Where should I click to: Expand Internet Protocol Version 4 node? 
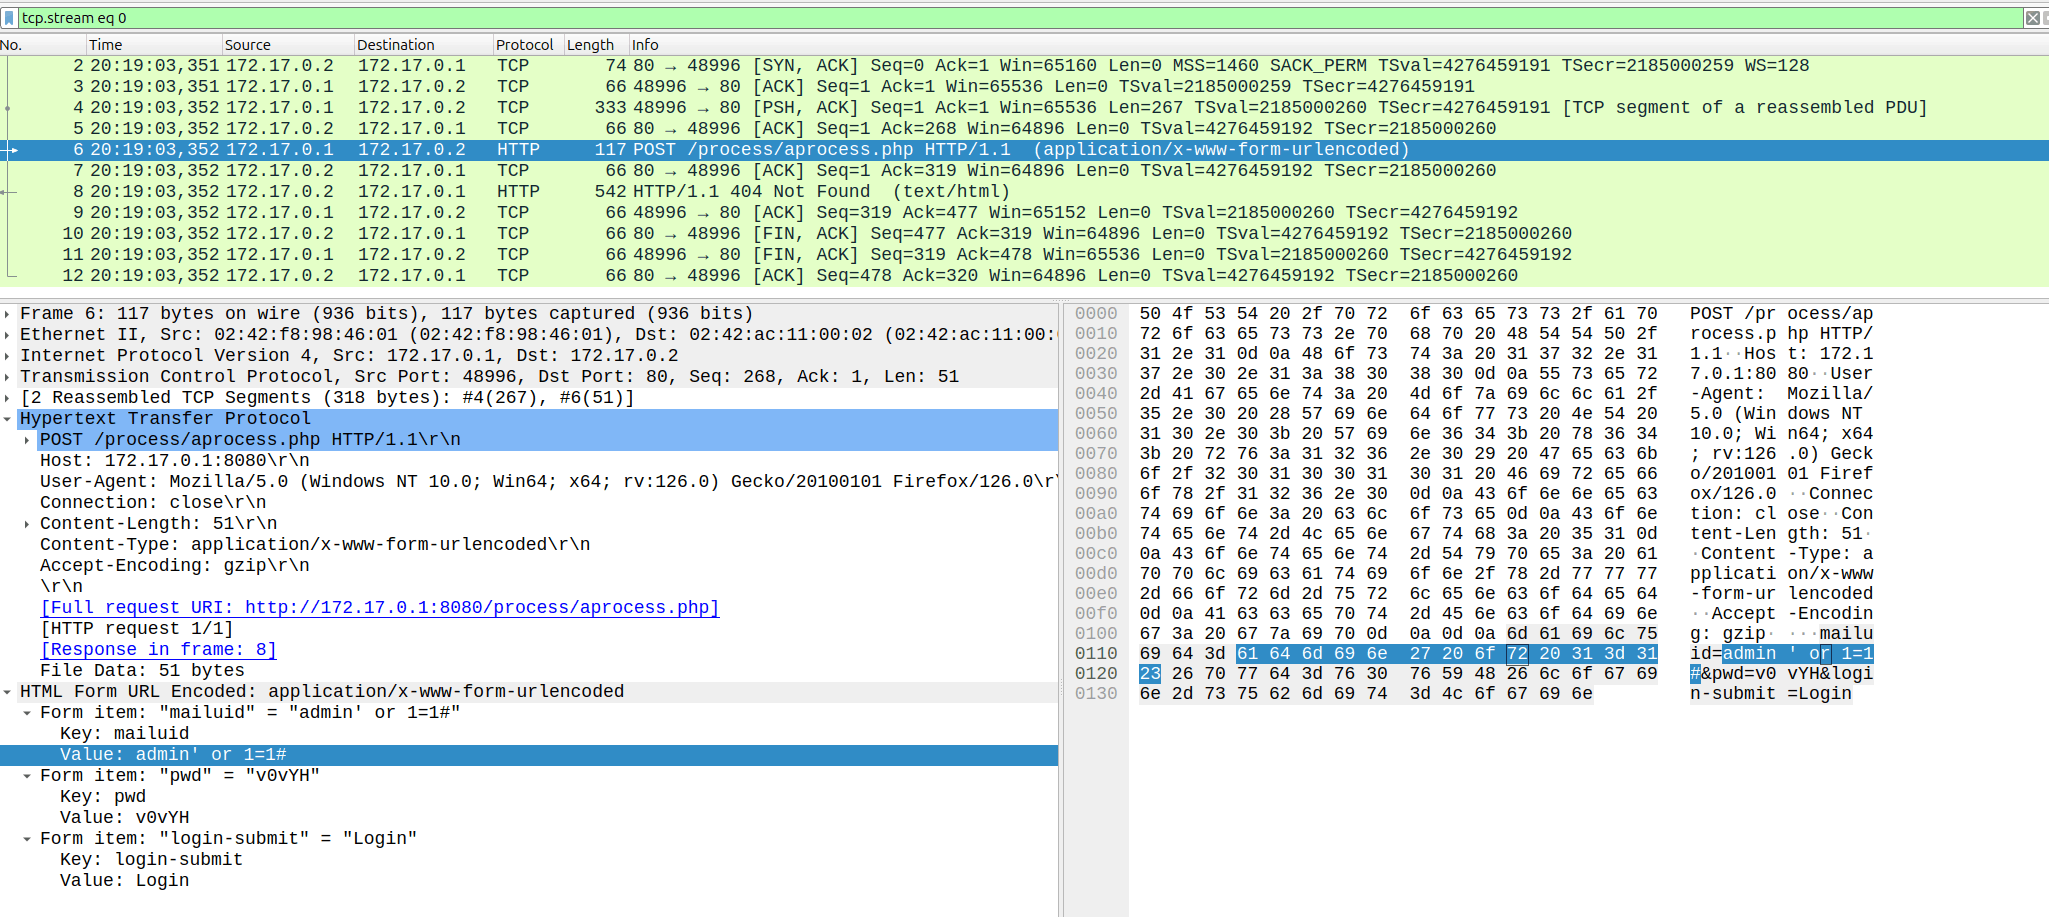(x=8, y=356)
